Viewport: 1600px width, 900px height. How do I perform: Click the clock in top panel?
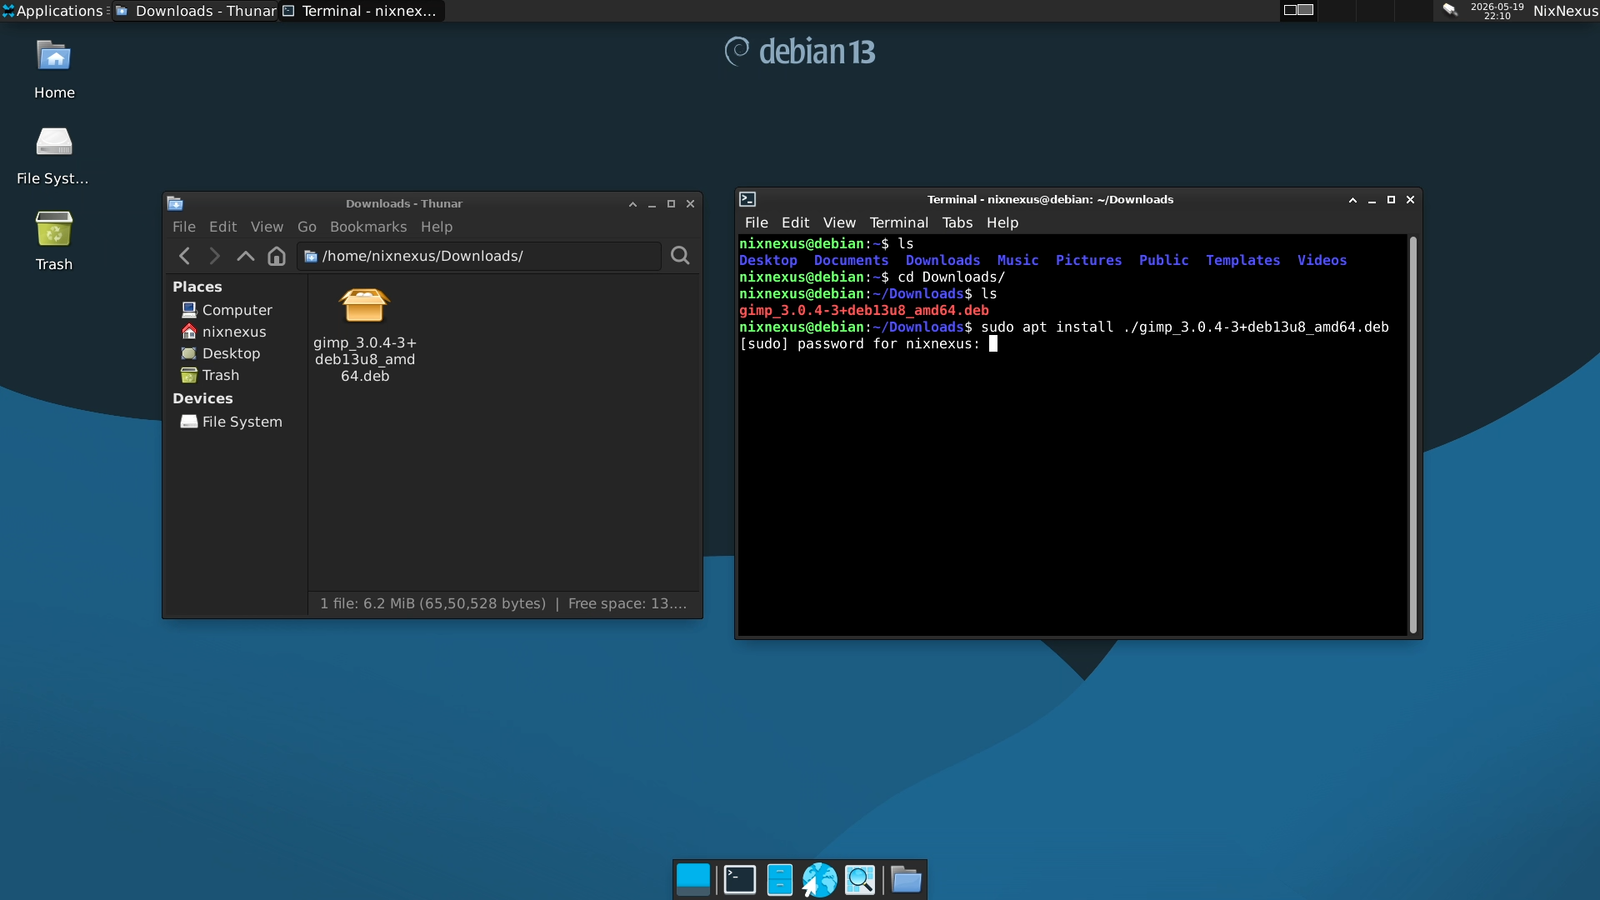tap(1497, 11)
